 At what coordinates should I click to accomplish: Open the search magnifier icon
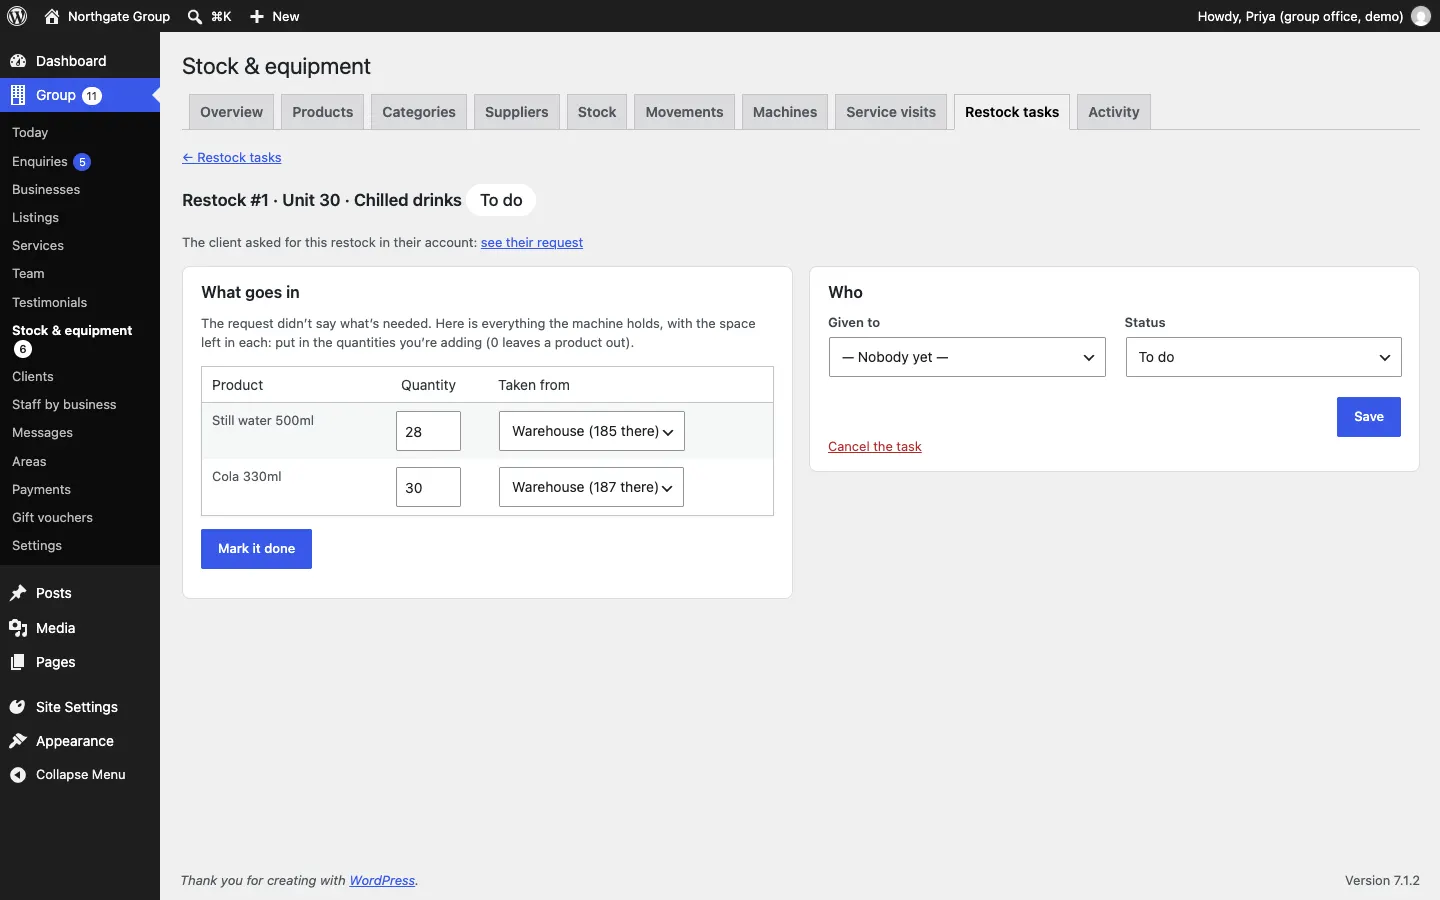(195, 16)
